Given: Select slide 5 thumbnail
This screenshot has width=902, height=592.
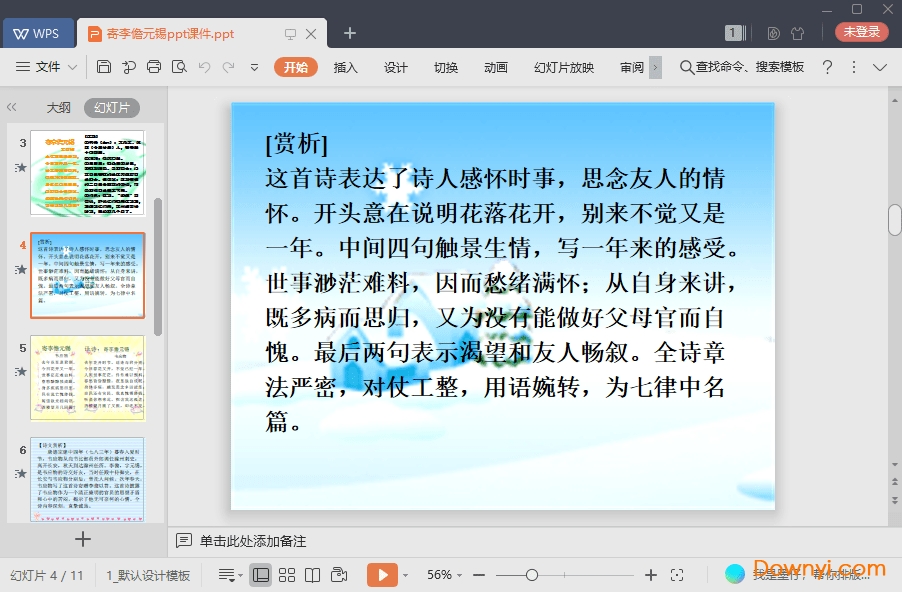Looking at the screenshot, I should pos(87,377).
